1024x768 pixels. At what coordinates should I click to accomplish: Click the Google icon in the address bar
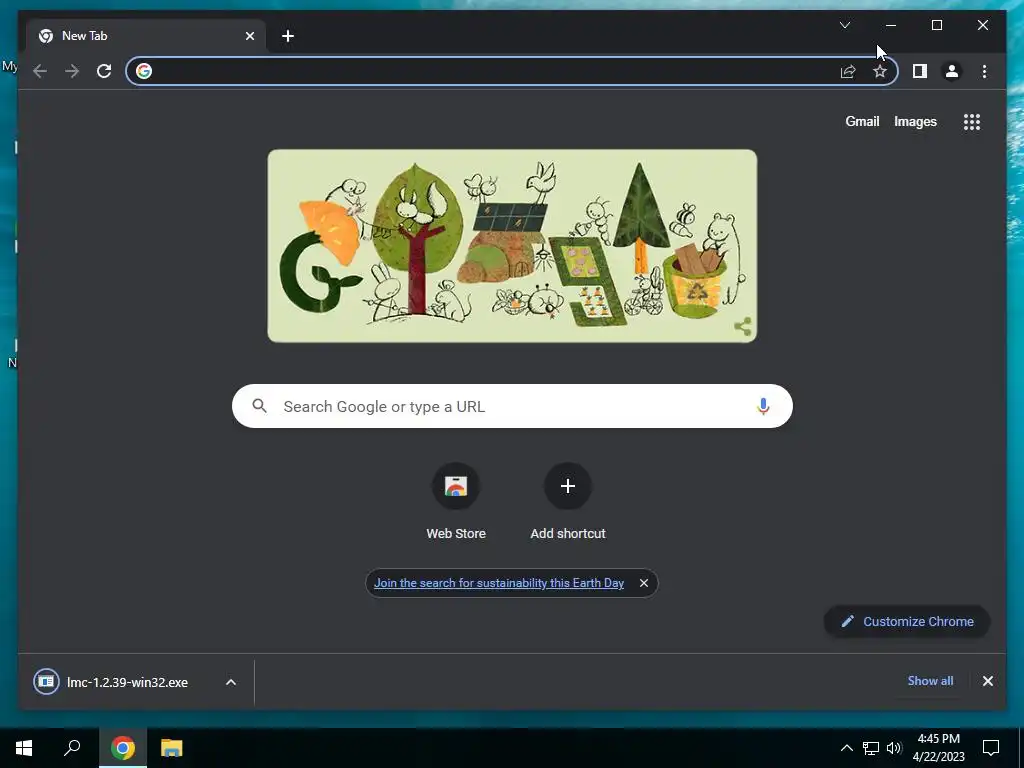tap(144, 71)
